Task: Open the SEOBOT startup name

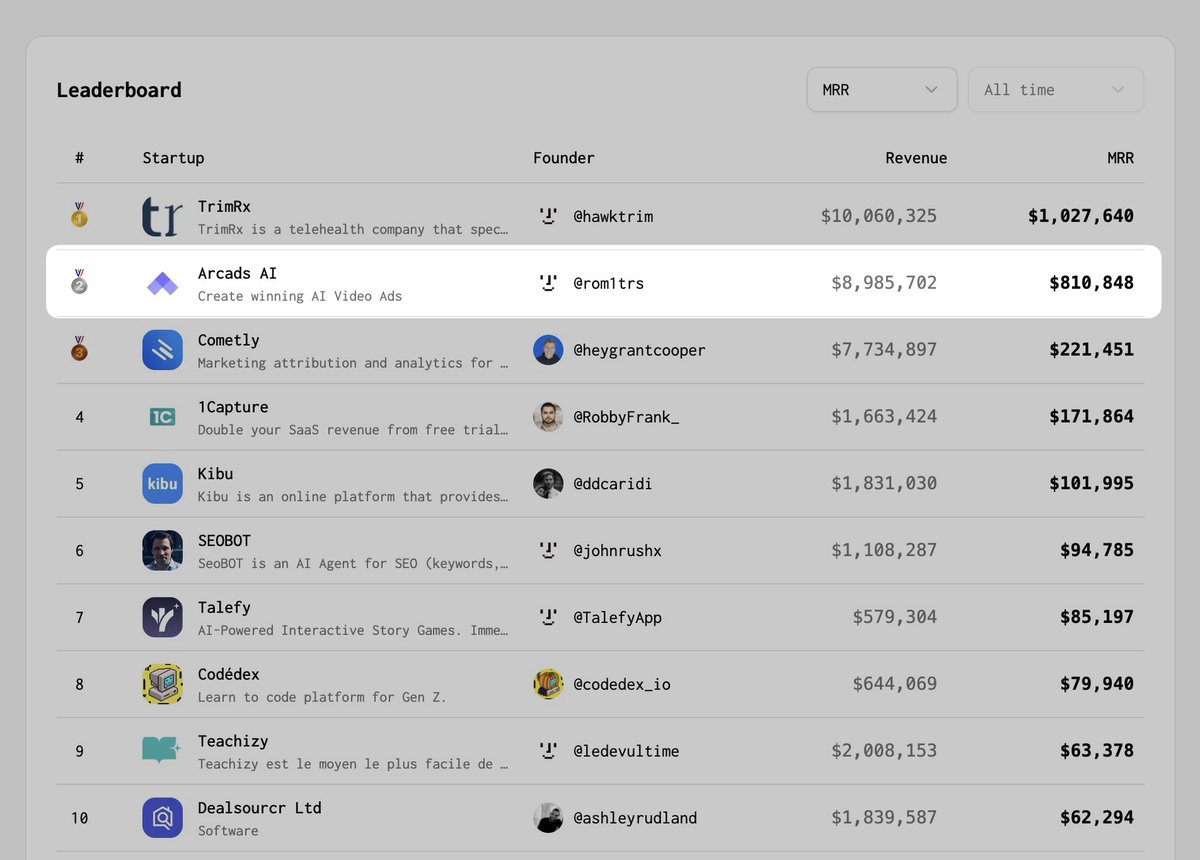Action: pyautogui.click(x=224, y=541)
